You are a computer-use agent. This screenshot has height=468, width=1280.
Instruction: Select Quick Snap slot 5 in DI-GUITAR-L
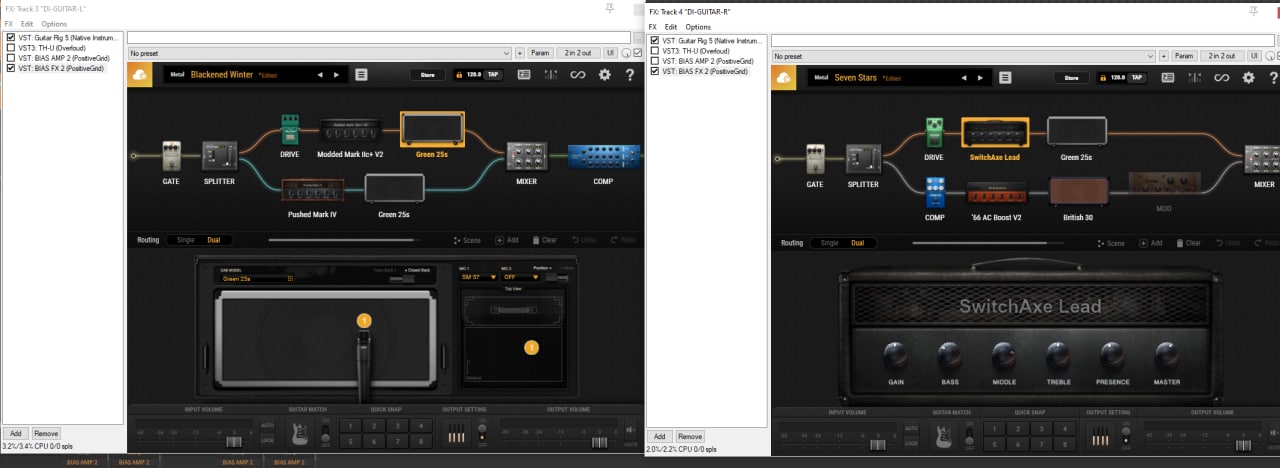tap(351, 441)
